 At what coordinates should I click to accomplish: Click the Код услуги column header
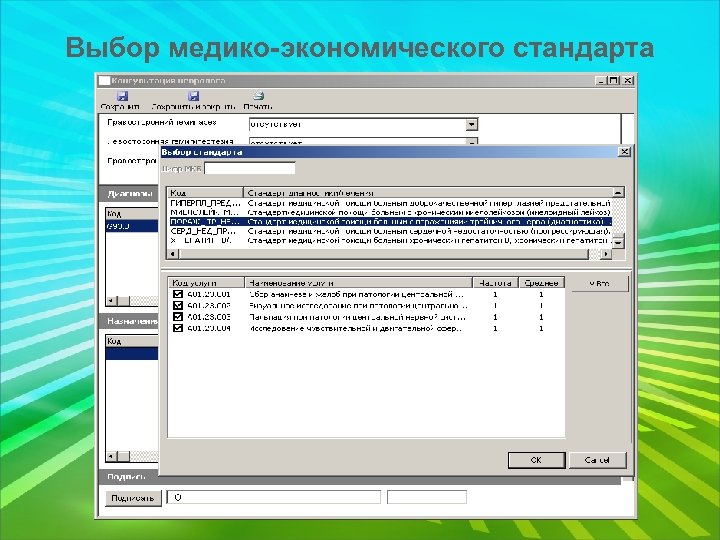(x=206, y=283)
